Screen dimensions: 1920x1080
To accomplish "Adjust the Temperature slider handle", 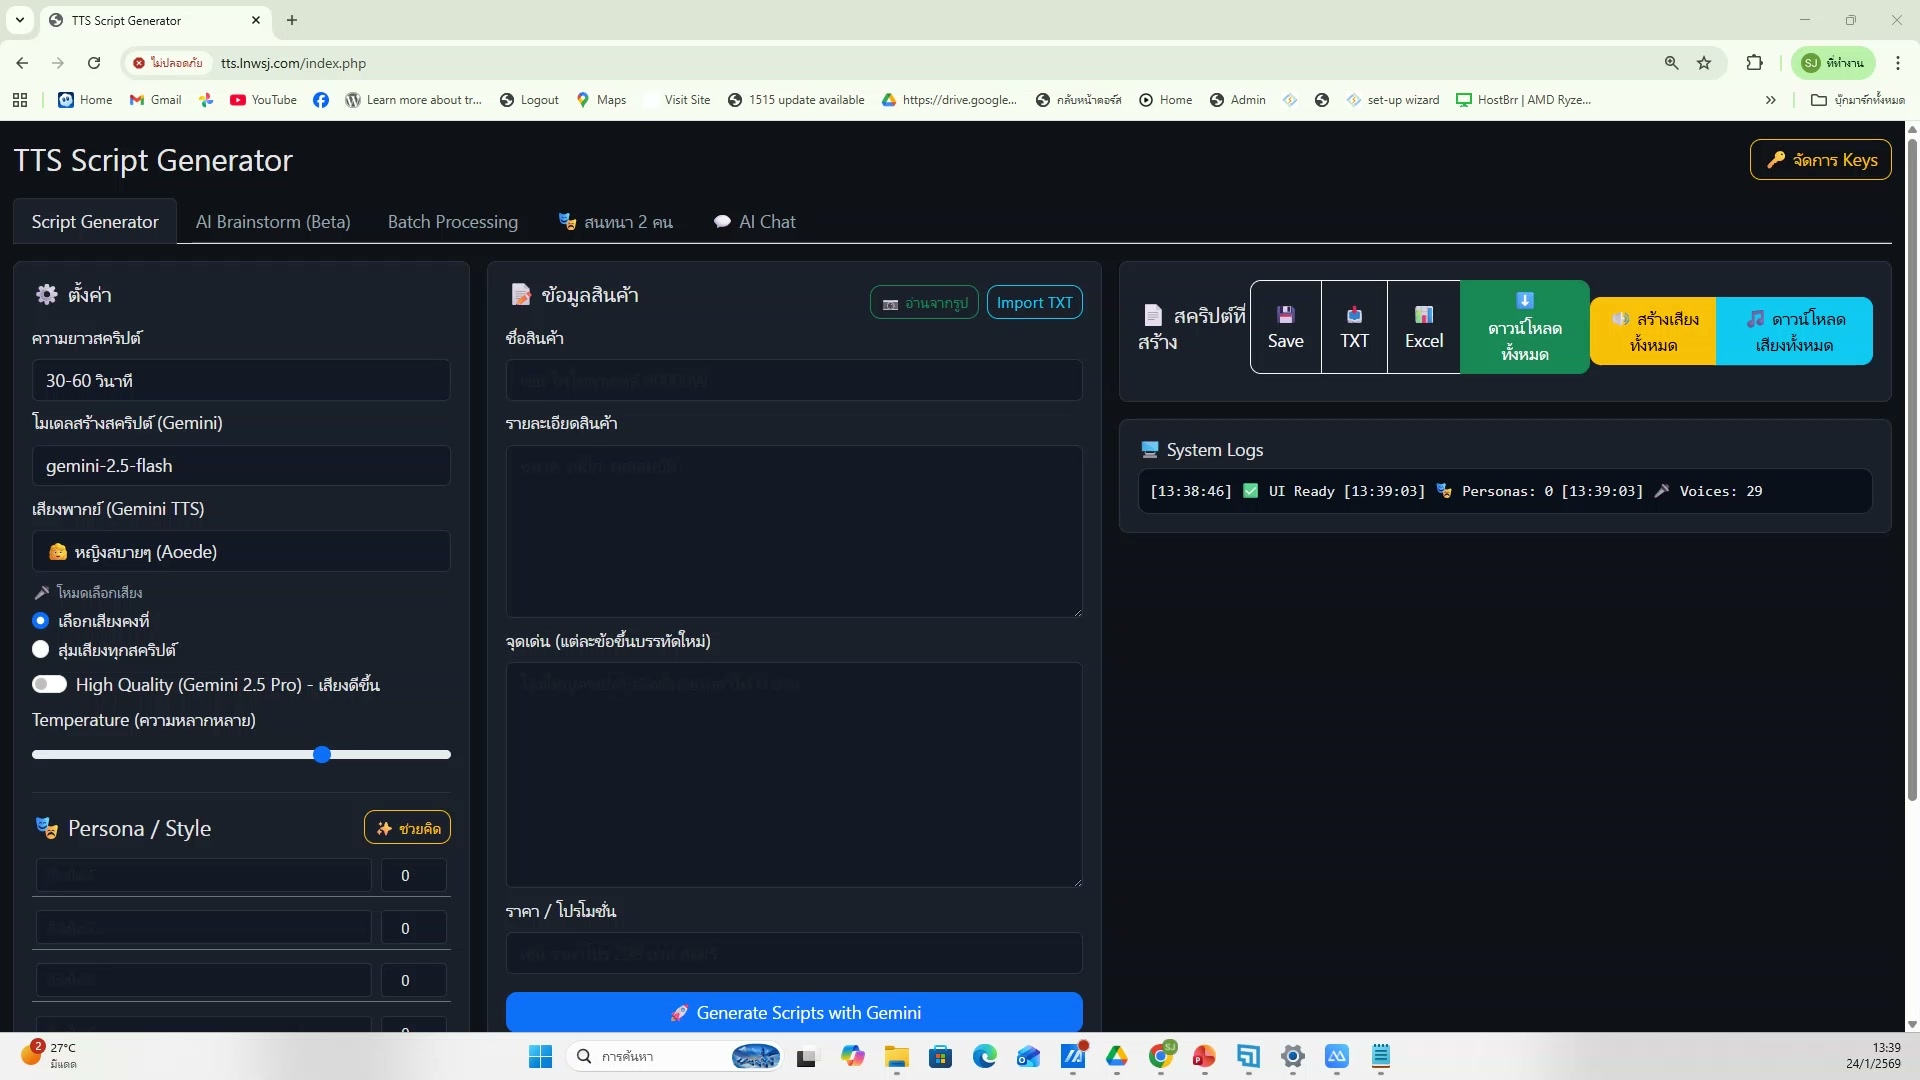I will (x=322, y=755).
